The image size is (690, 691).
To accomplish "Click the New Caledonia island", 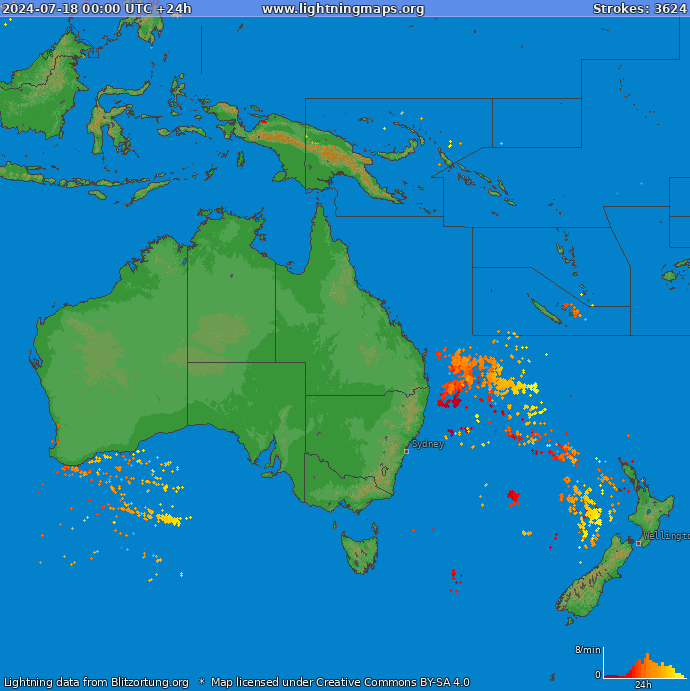I will click(545, 311).
